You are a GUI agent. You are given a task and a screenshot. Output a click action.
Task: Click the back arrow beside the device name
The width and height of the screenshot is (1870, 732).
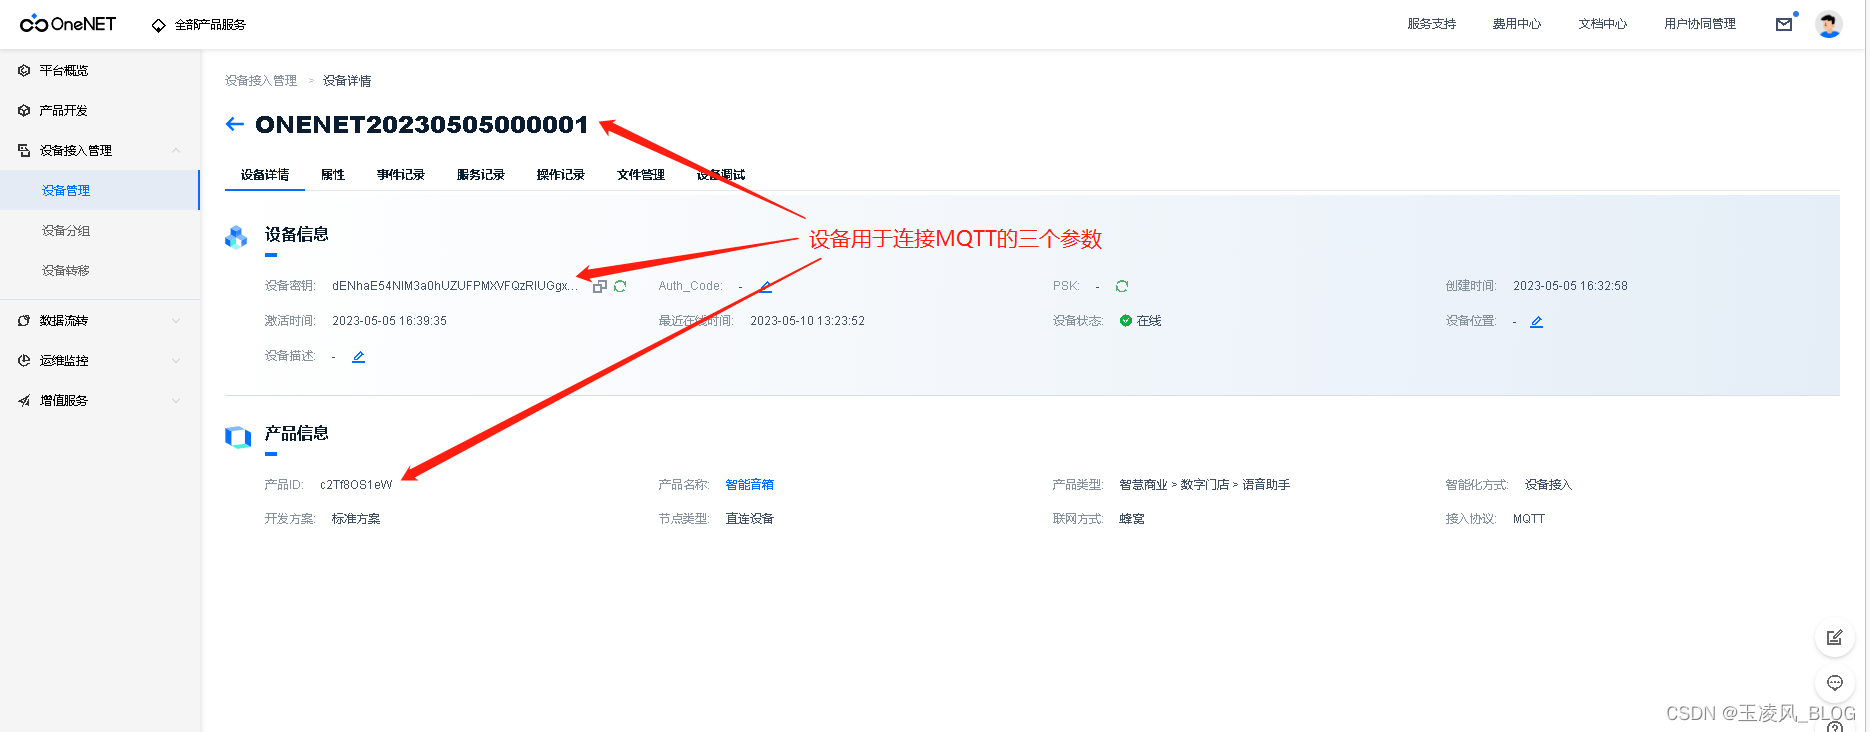(x=235, y=124)
